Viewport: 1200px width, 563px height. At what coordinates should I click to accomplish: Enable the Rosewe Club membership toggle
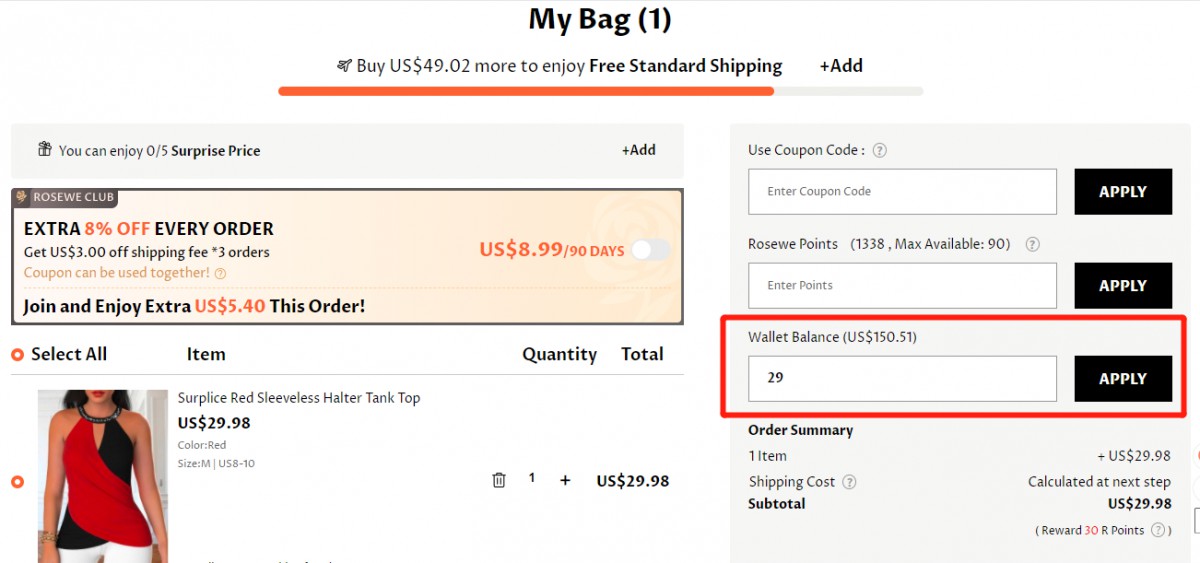[x=650, y=250]
